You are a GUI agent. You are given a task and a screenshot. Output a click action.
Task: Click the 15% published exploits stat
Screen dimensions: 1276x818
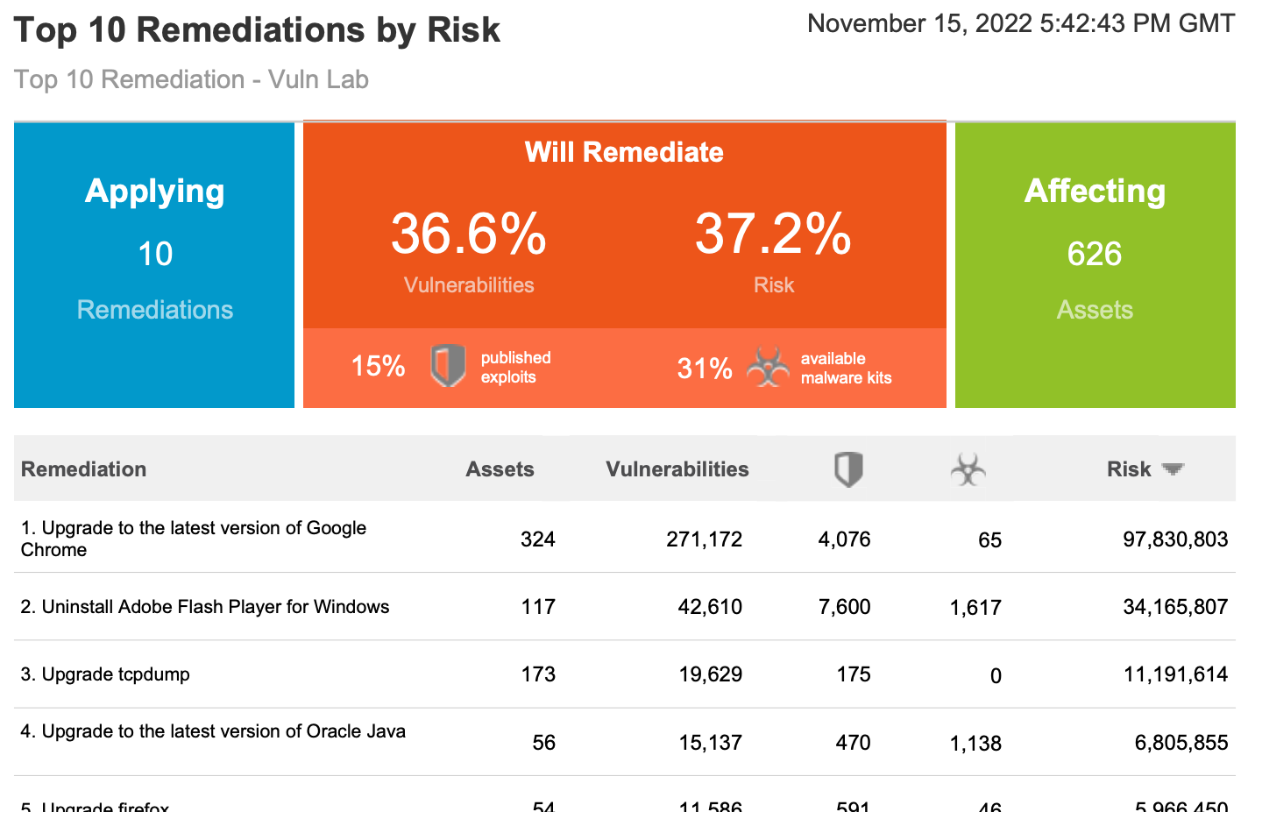[x=378, y=367]
